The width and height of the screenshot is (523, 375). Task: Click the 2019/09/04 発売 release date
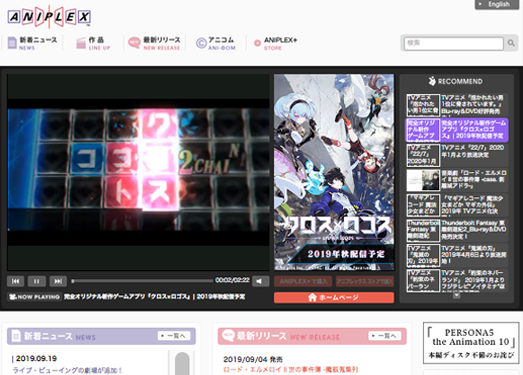tap(253, 359)
